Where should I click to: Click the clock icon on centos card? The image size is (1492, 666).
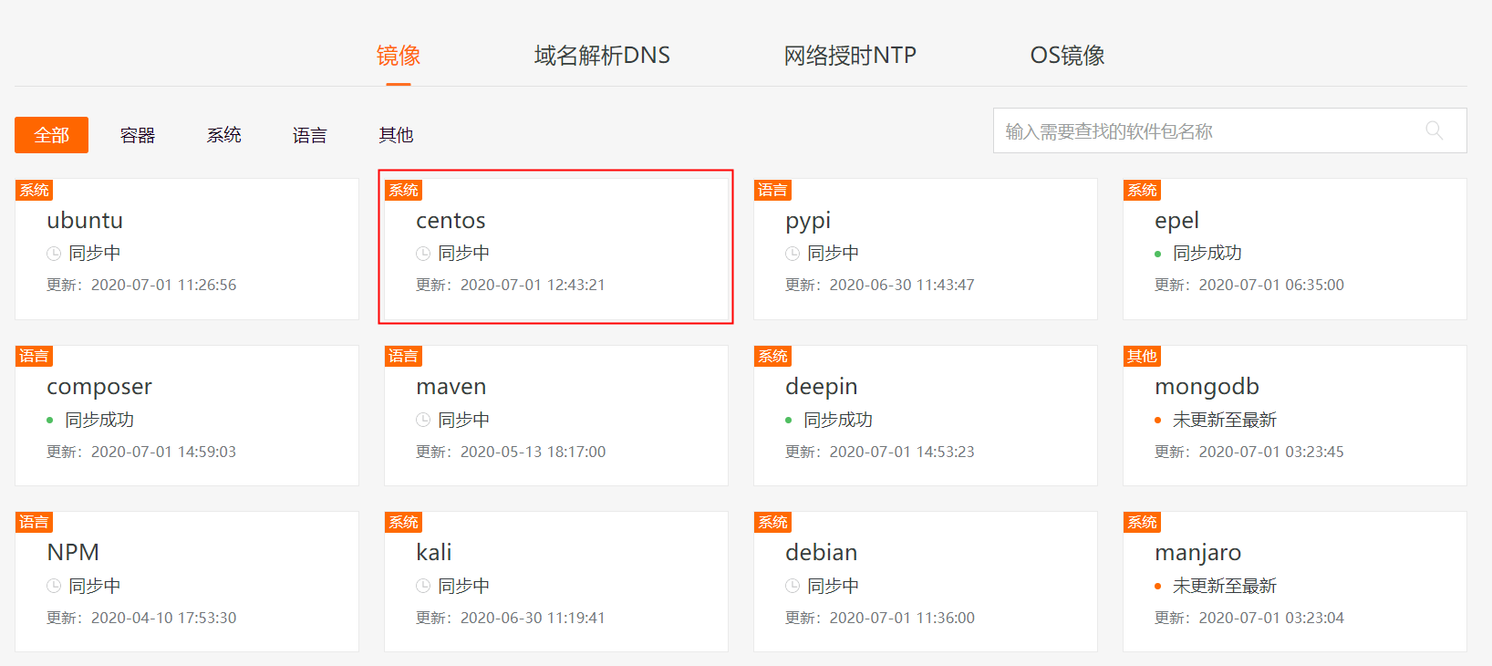[423, 254]
